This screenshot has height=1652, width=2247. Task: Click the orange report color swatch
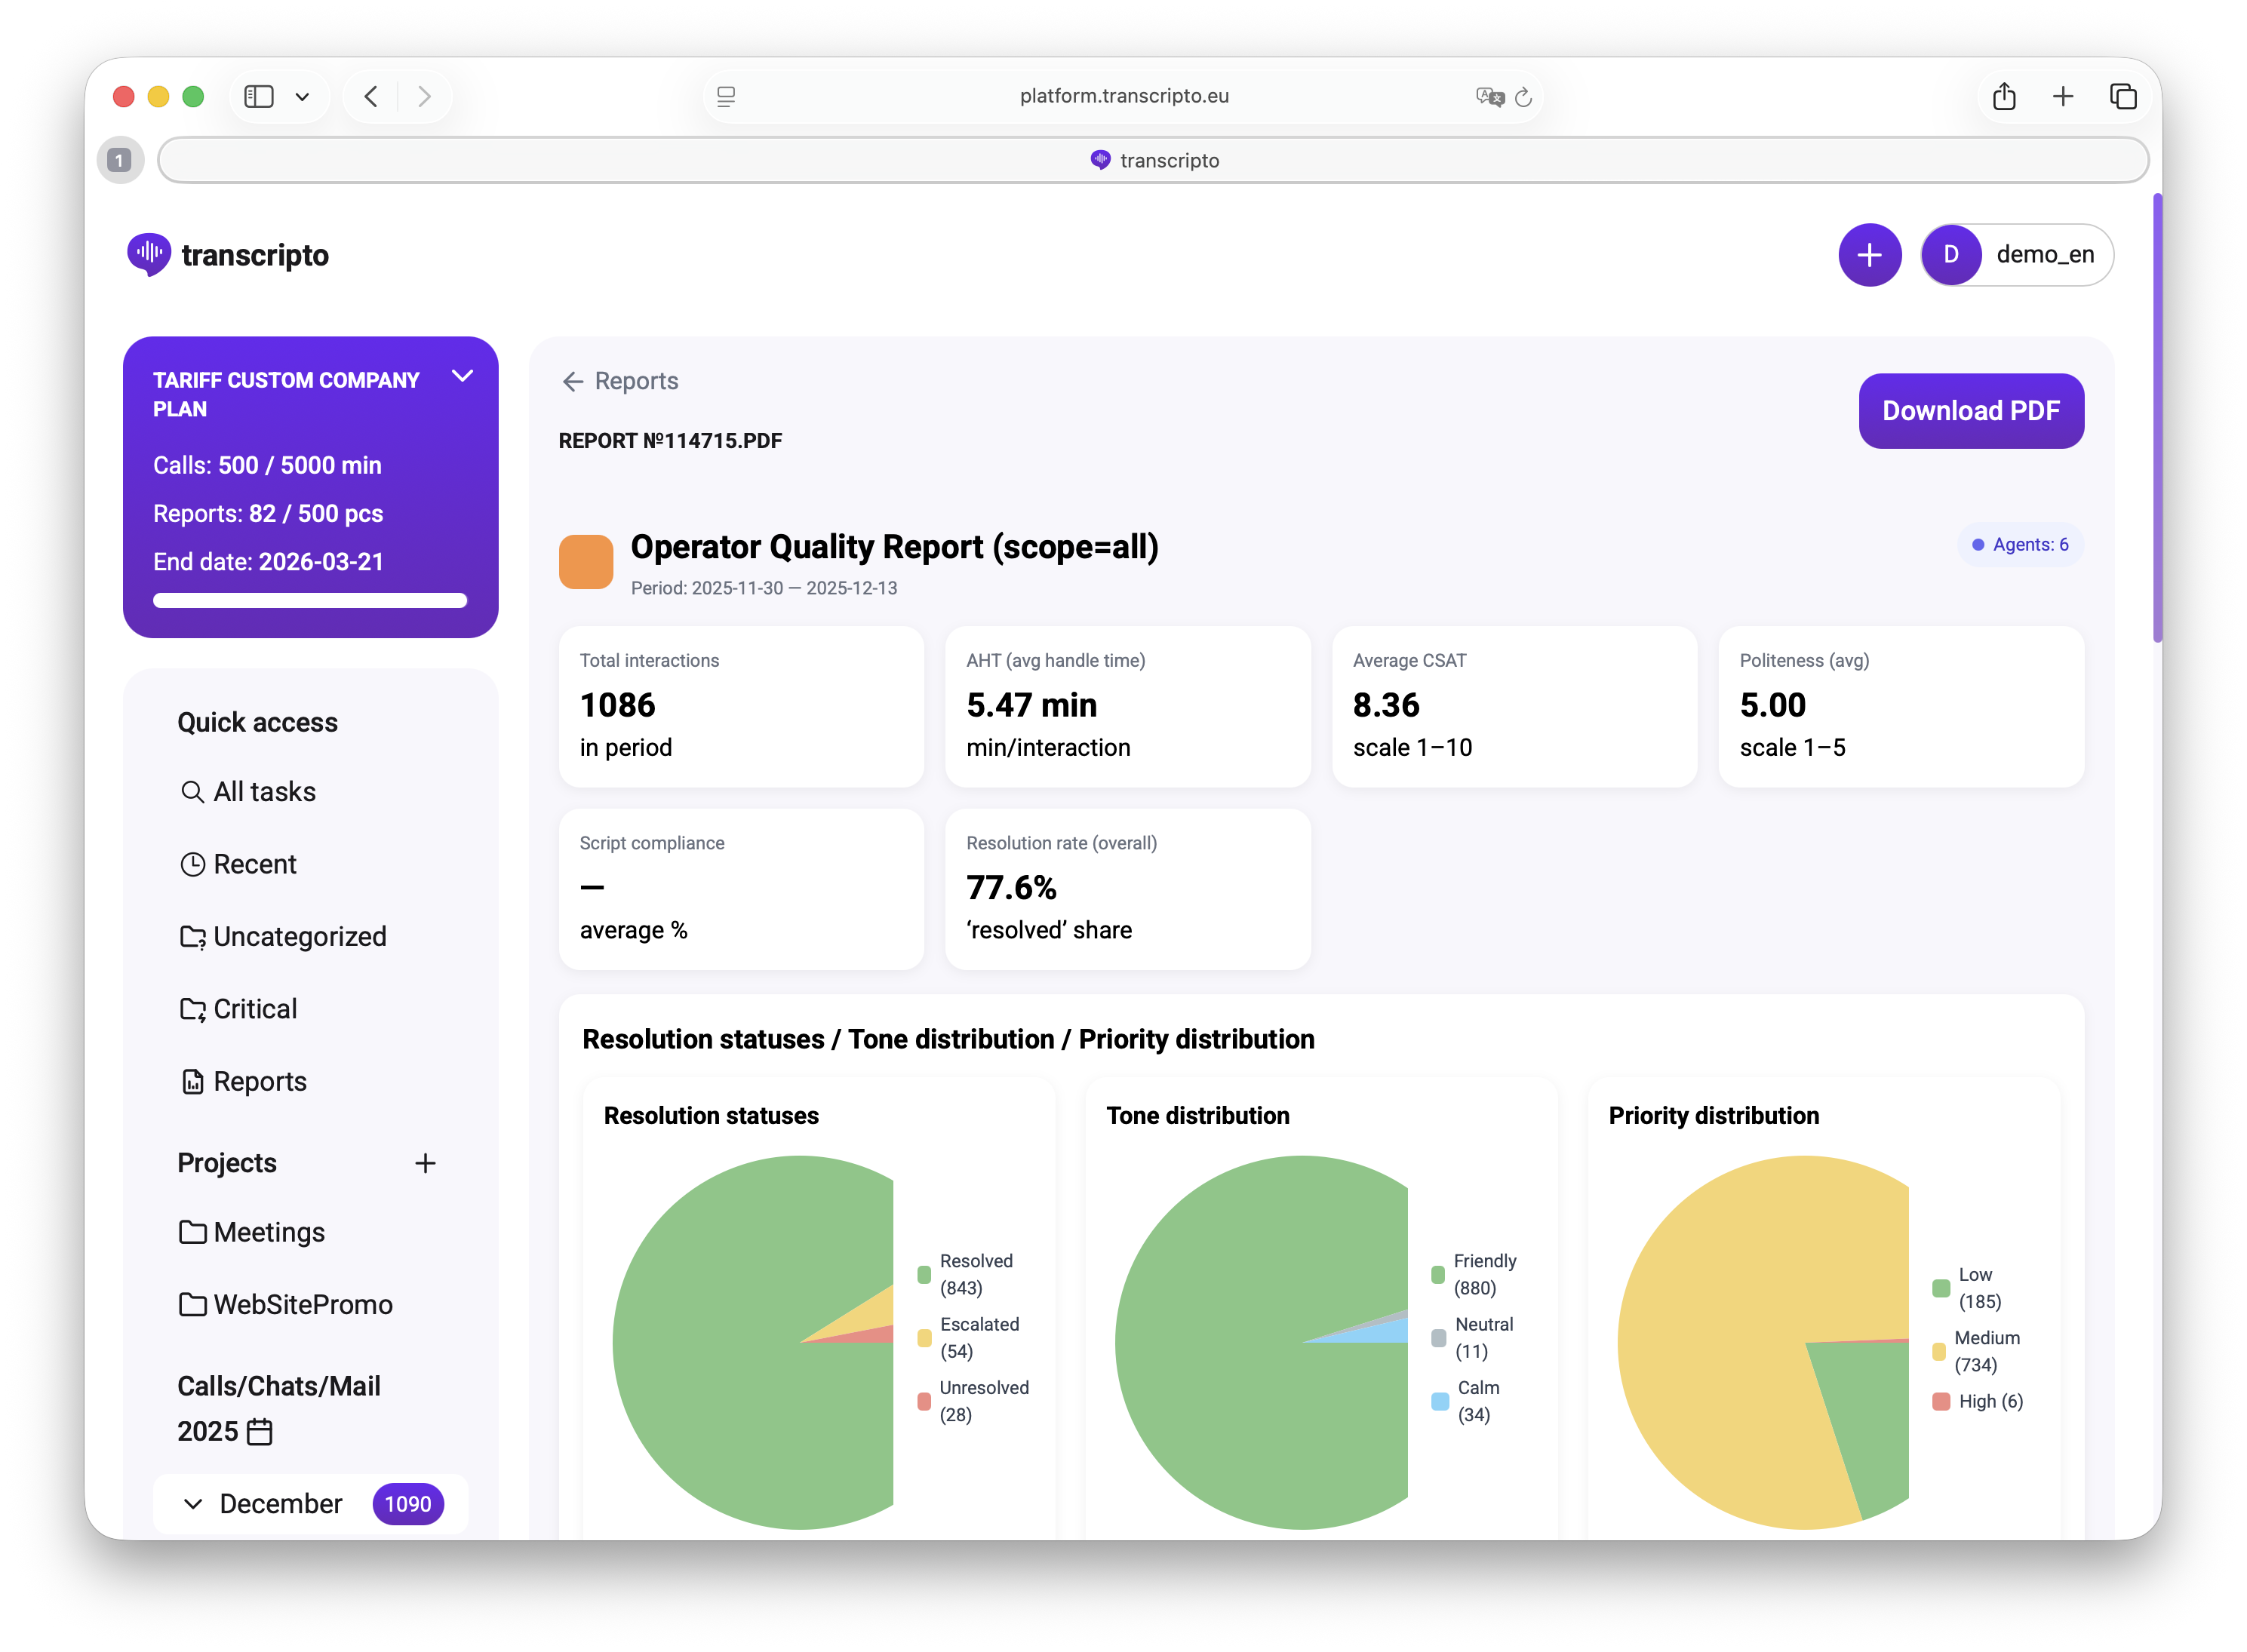[585, 562]
